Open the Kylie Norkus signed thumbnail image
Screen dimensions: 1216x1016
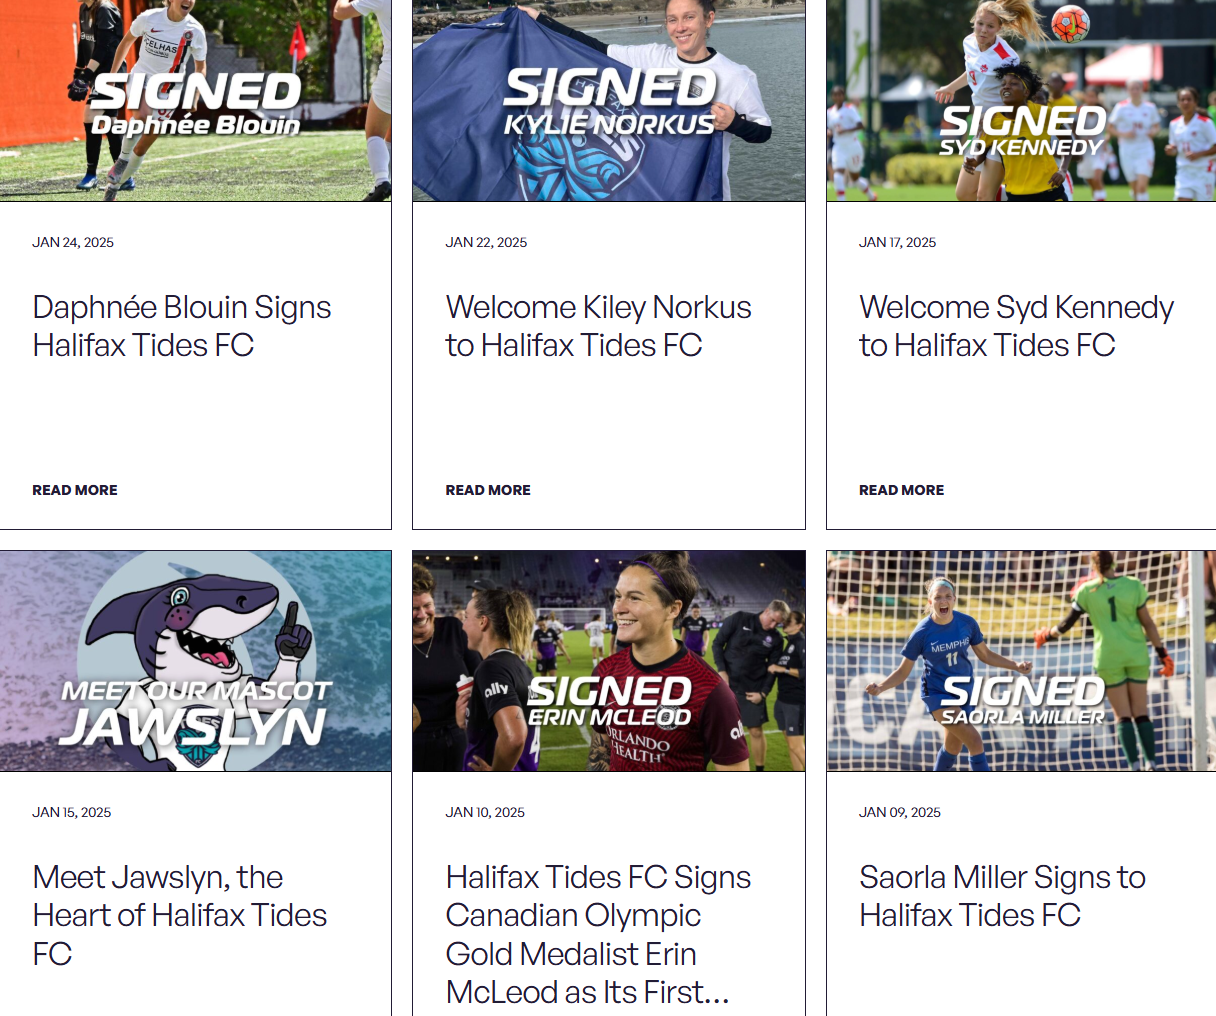point(609,100)
